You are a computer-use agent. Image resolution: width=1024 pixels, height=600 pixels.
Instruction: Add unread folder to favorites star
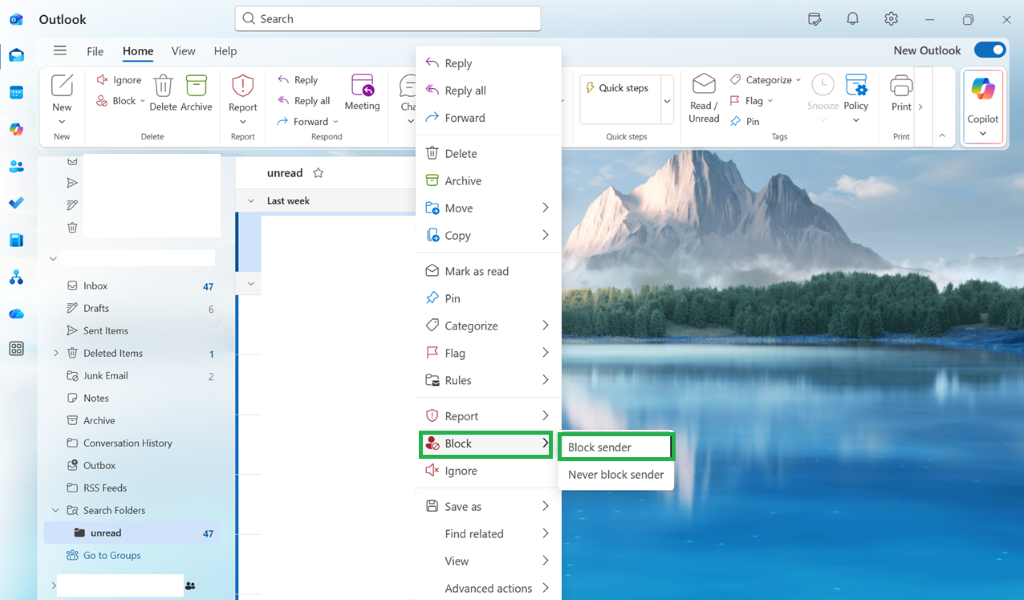point(318,173)
